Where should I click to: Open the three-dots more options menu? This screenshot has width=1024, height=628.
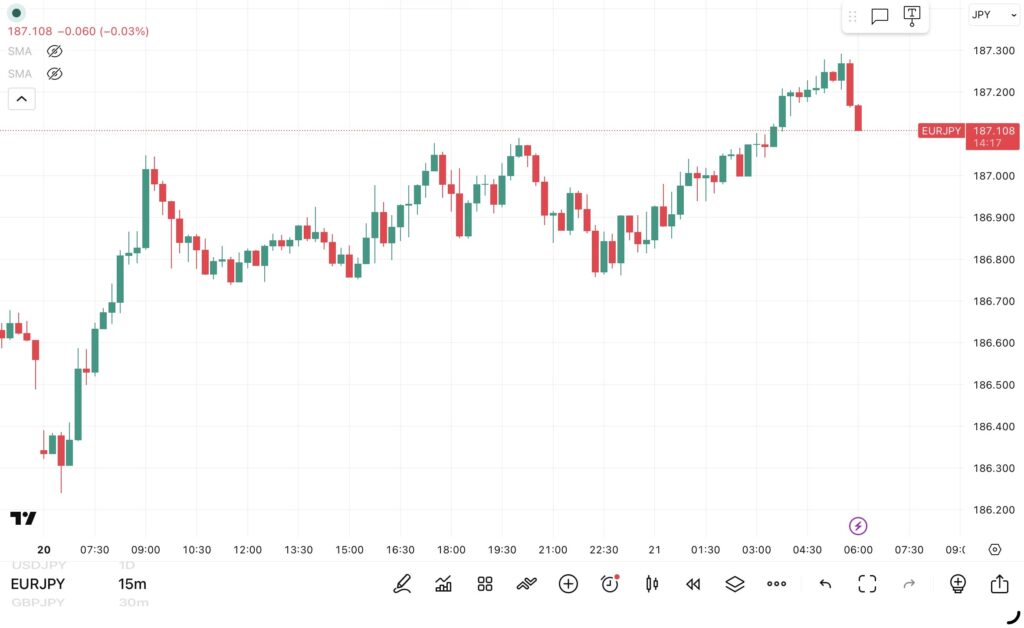pyautogui.click(x=777, y=584)
